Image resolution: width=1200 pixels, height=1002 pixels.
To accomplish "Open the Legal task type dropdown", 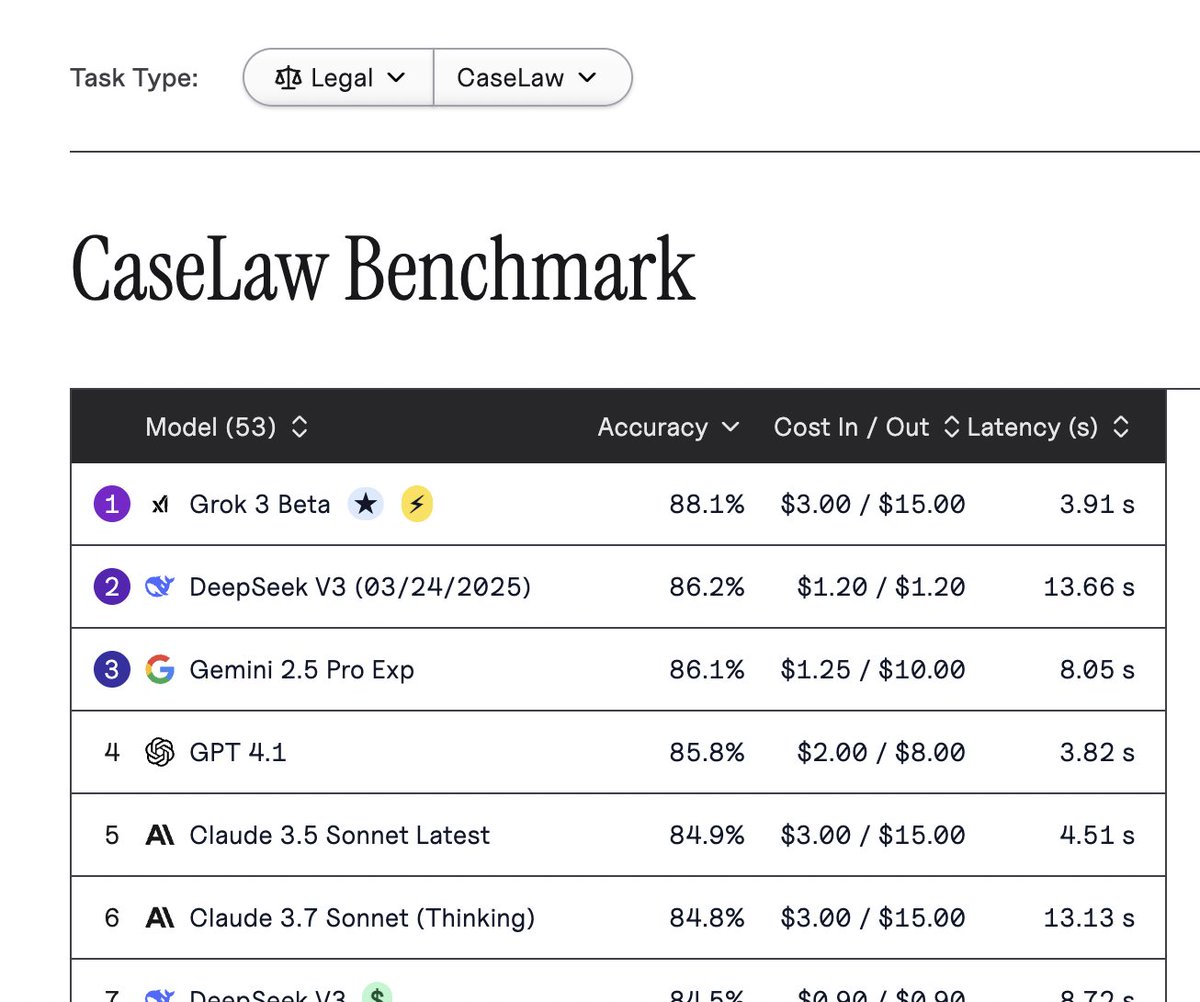I will pos(339,78).
